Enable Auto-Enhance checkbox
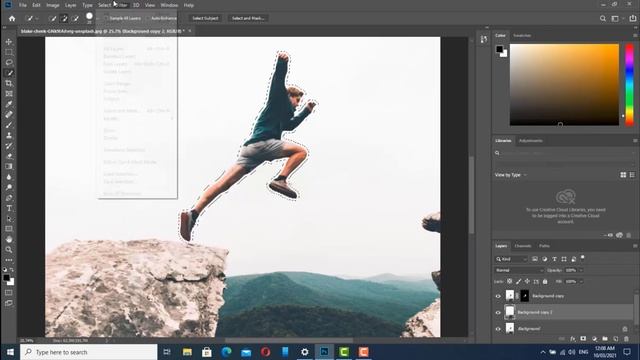This screenshot has width=640, height=360. coord(148,18)
